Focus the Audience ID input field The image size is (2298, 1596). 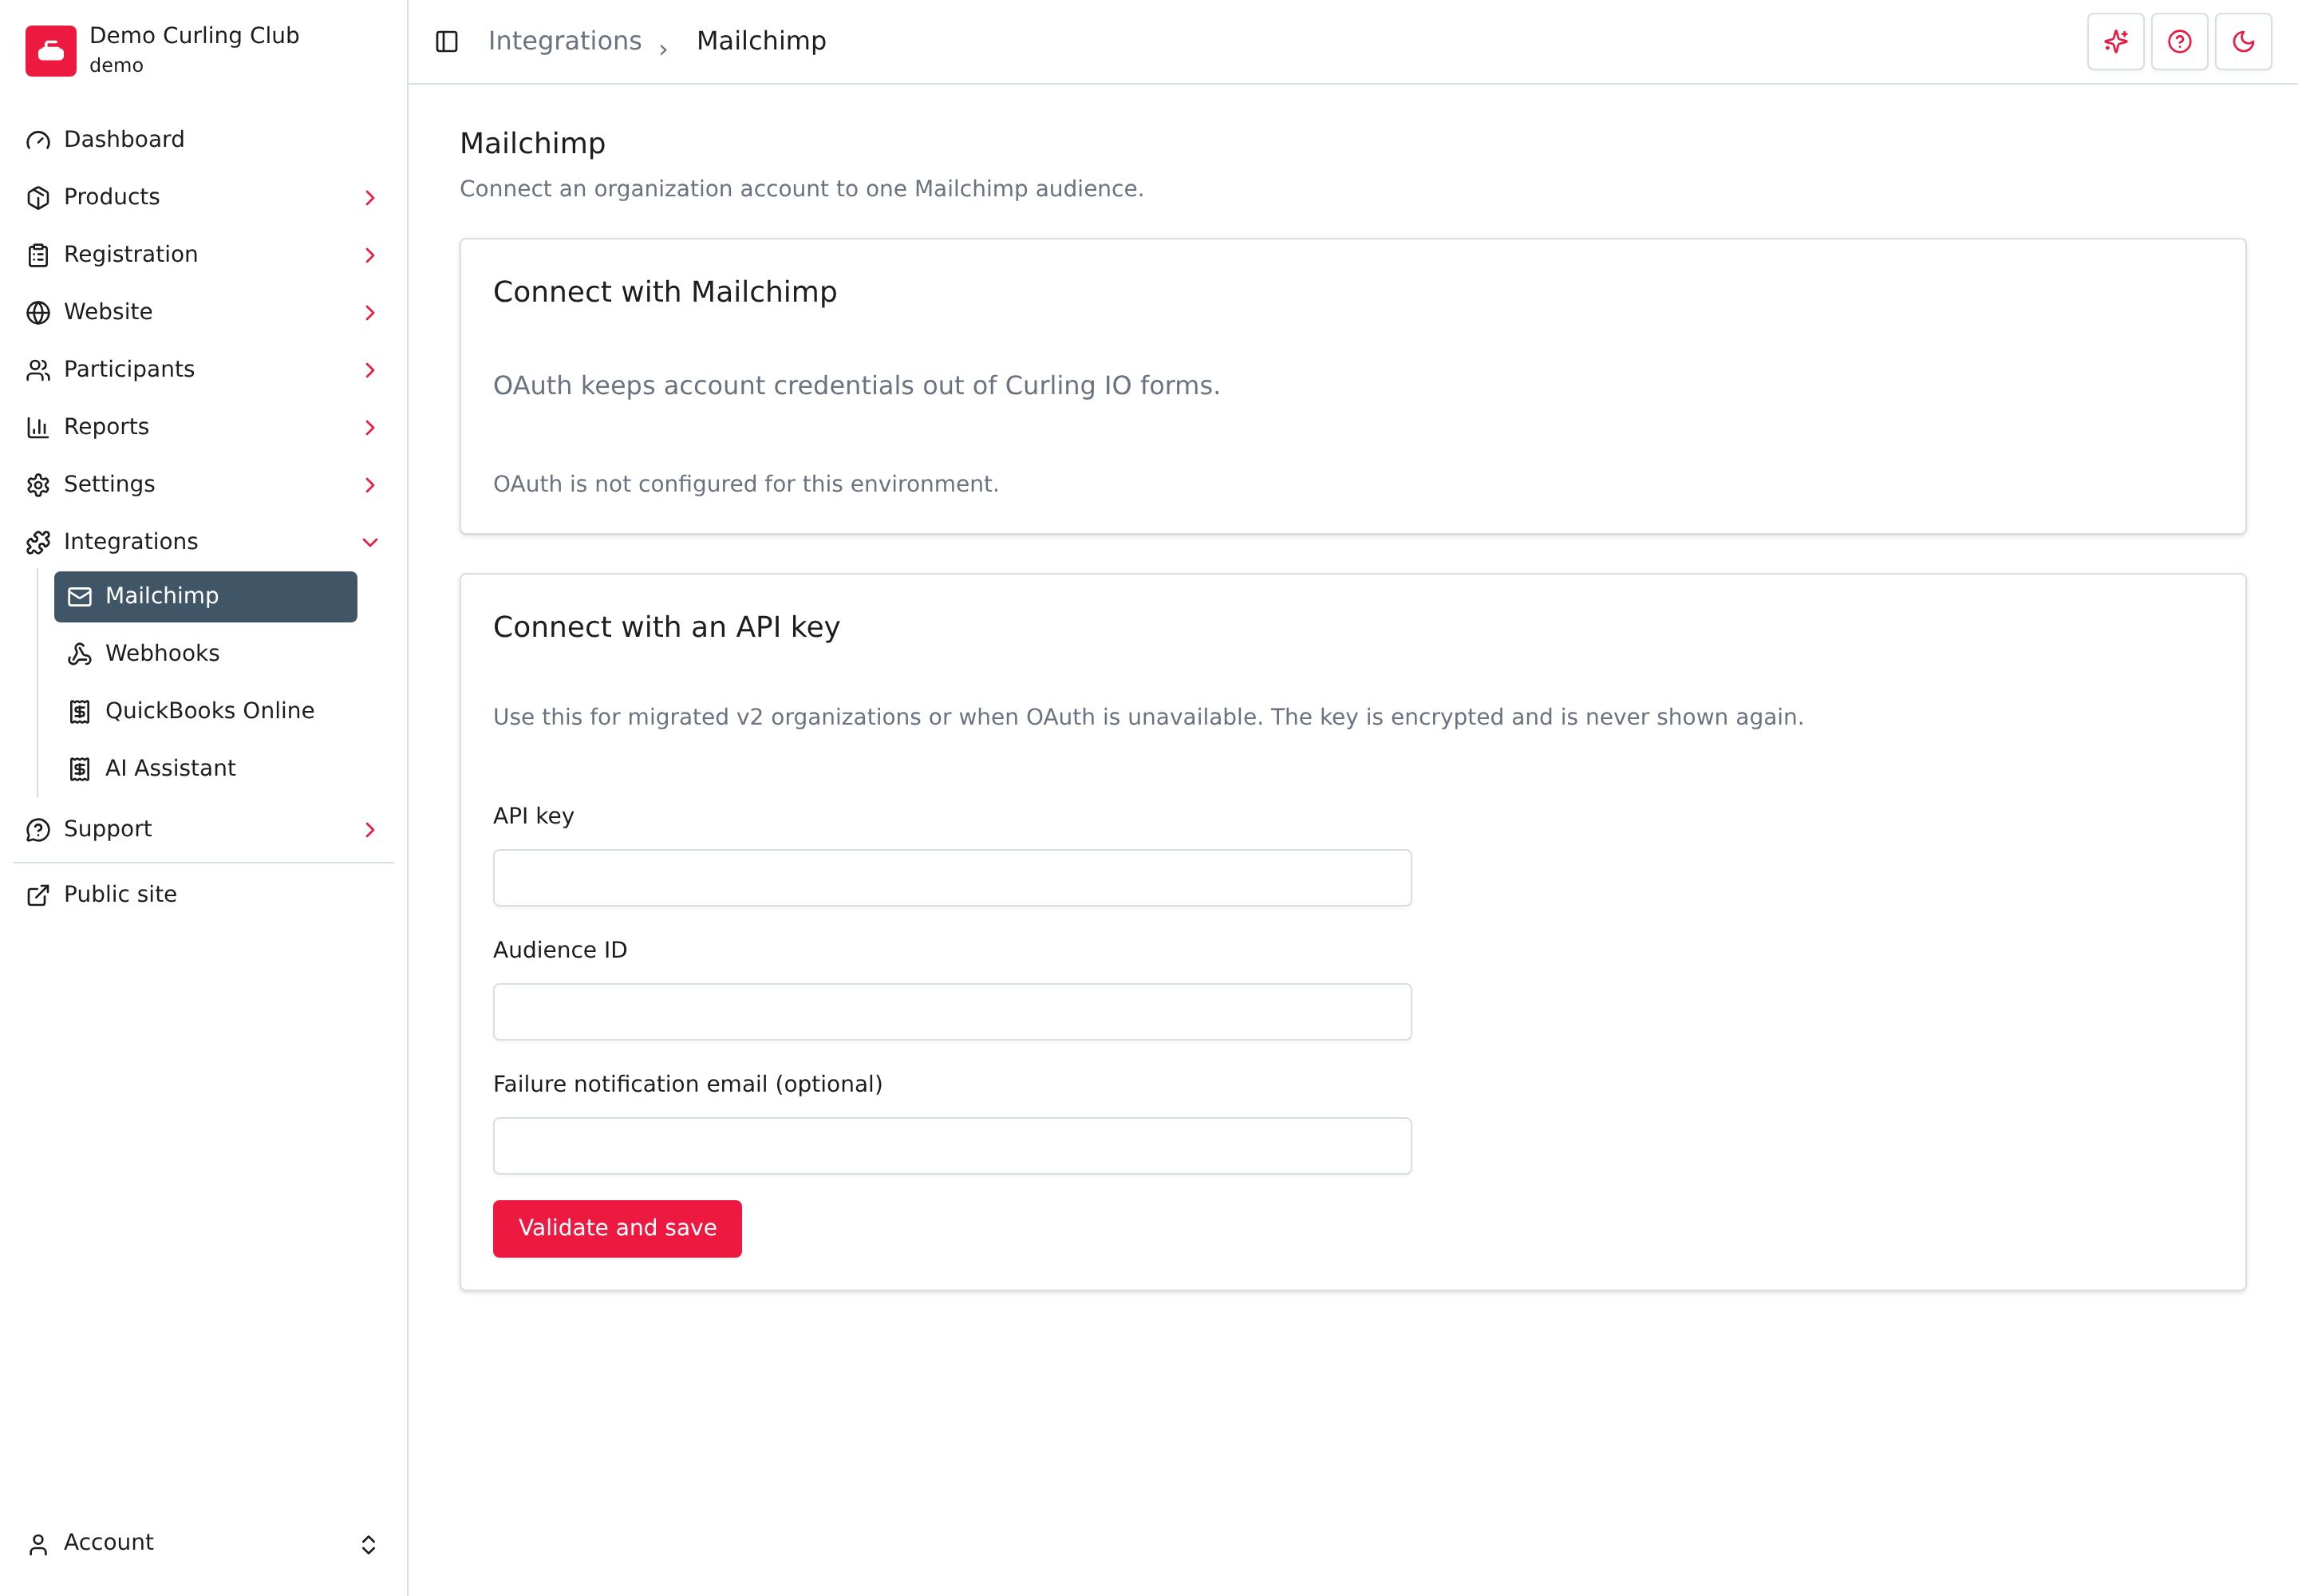point(952,1012)
